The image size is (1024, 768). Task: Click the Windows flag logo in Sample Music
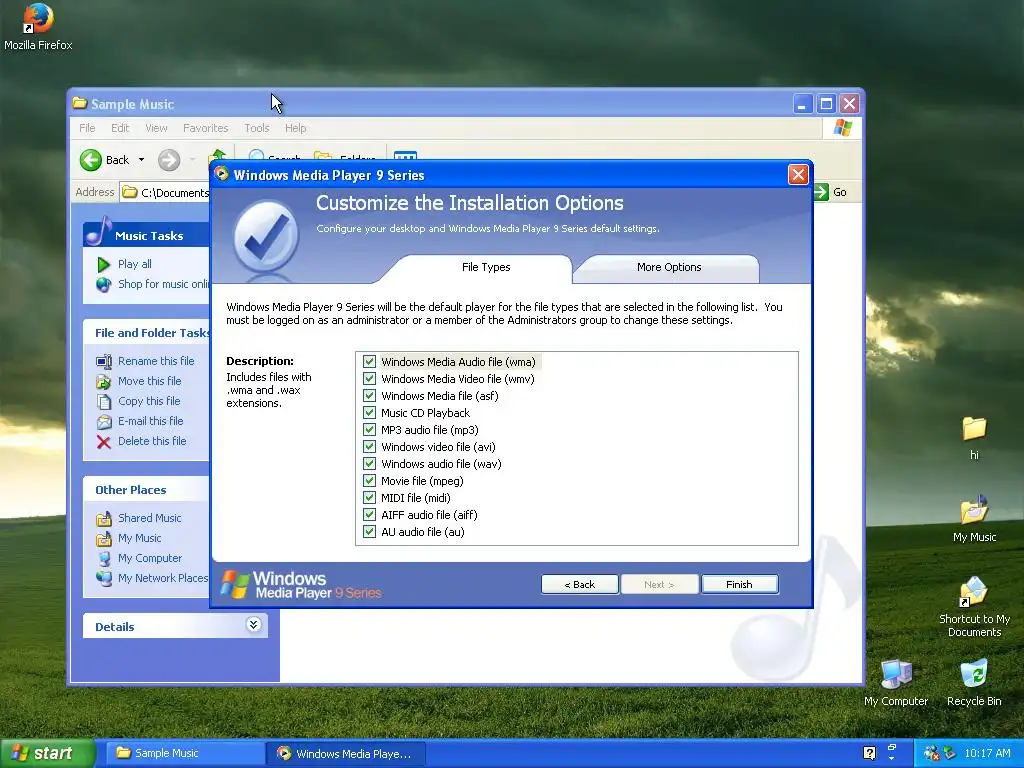[842, 128]
